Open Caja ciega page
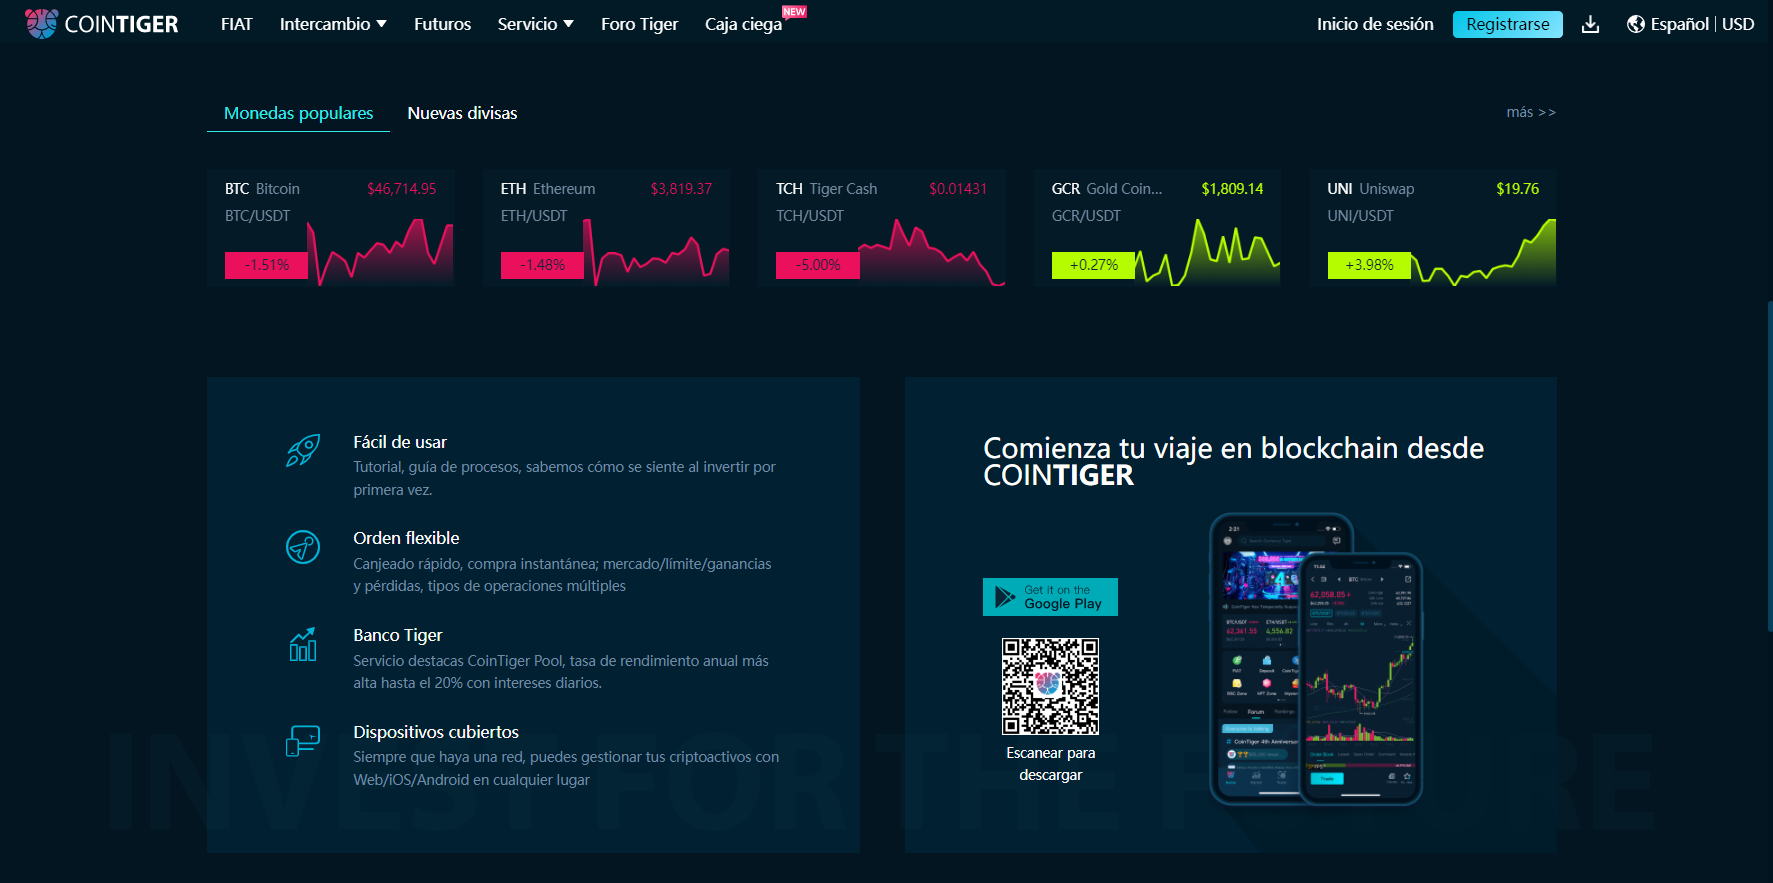This screenshot has height=883, width=1773. (743, 24)
